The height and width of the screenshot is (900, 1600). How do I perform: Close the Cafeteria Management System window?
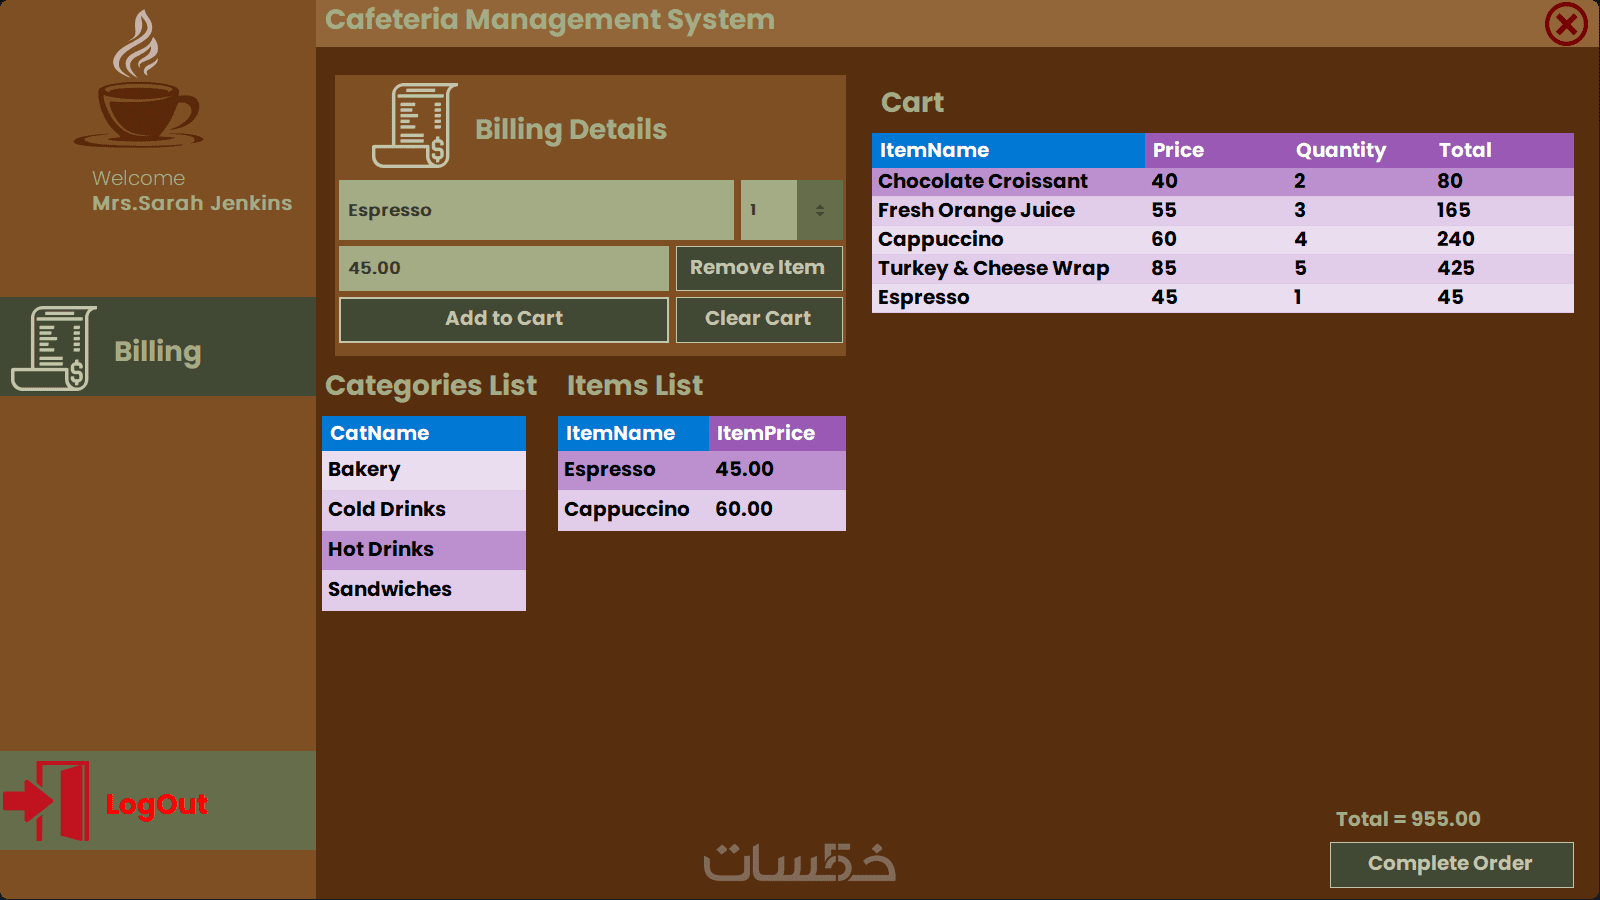pyautogui.click(x=1566, y=24)
